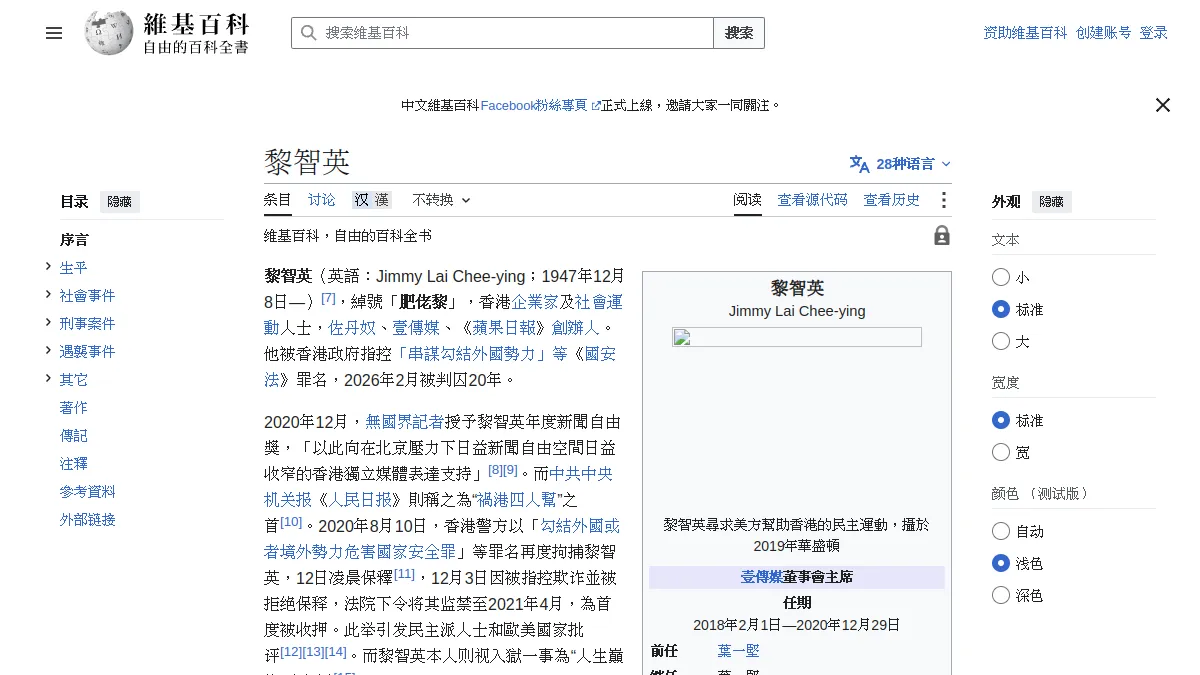Select the 阅读 view tab
This screenshot has width=1200, height=675.
748,200
